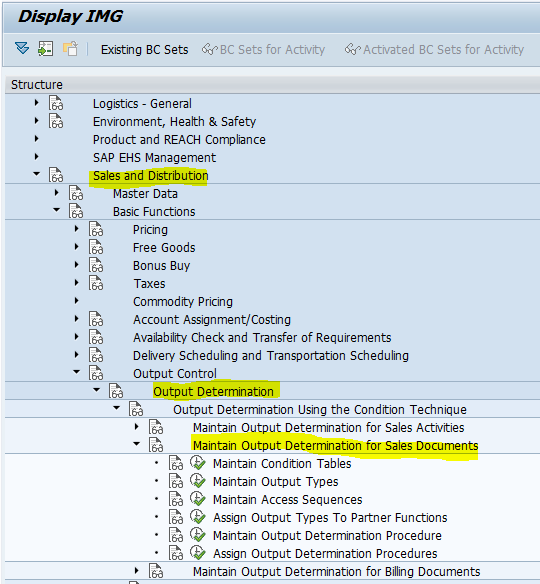Image resolution: width=540 pixels, height=584 pixels.
Task: Expand Master Data node
Action: point(56,193)
